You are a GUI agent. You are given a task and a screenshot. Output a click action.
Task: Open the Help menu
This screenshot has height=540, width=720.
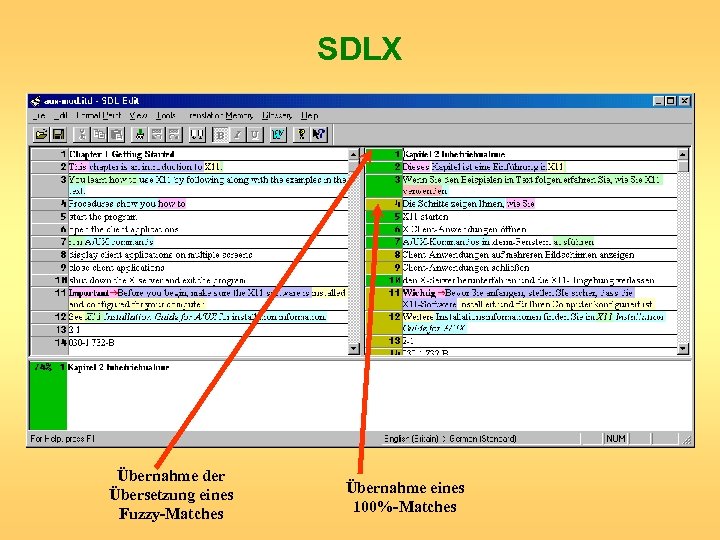click(x=309, y=115)
